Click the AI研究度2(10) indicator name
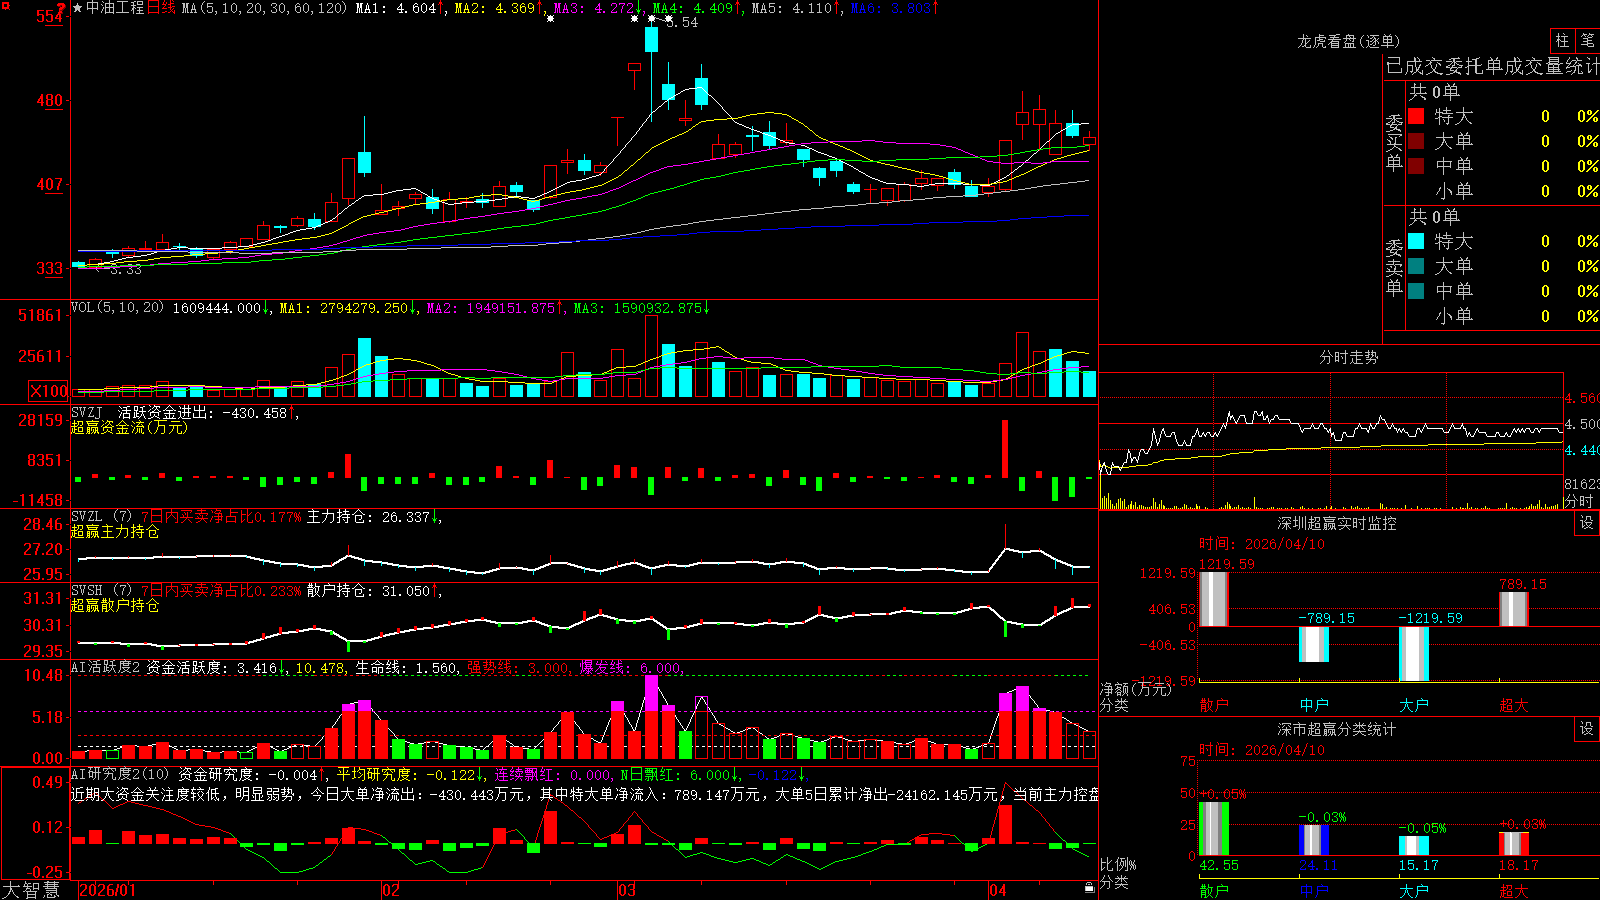This screenshot has width=1600, height=900. [120, 774]
